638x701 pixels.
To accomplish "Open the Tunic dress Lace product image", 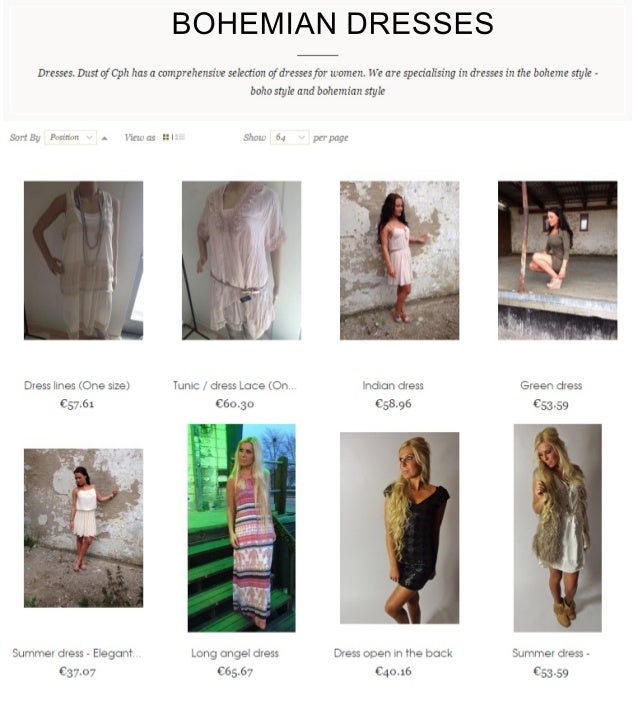I will (x=241, y=260).
